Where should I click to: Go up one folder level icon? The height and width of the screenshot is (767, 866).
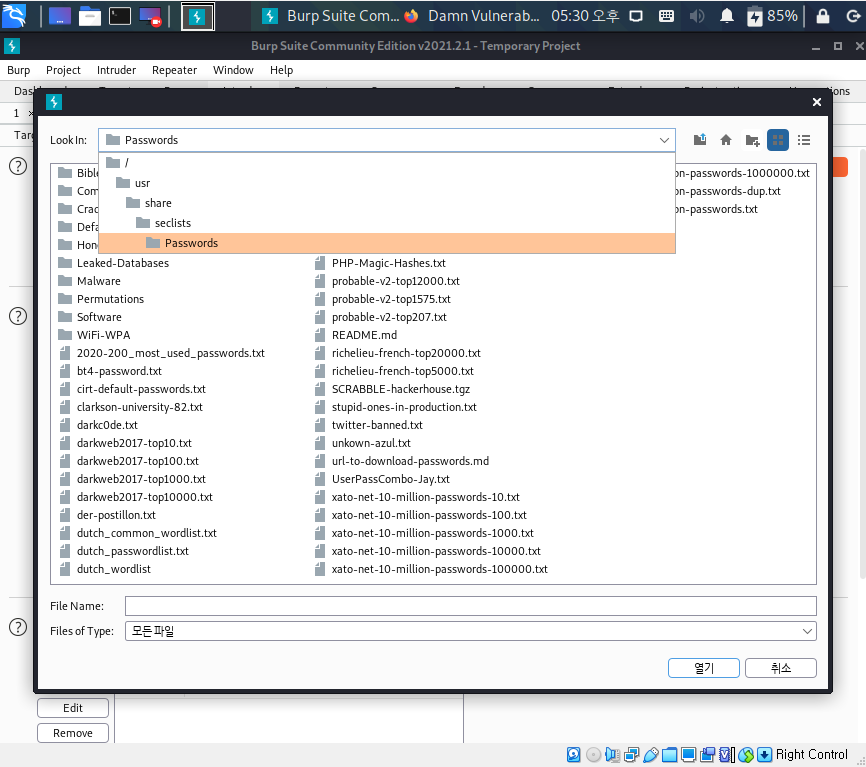click(700, 140)
